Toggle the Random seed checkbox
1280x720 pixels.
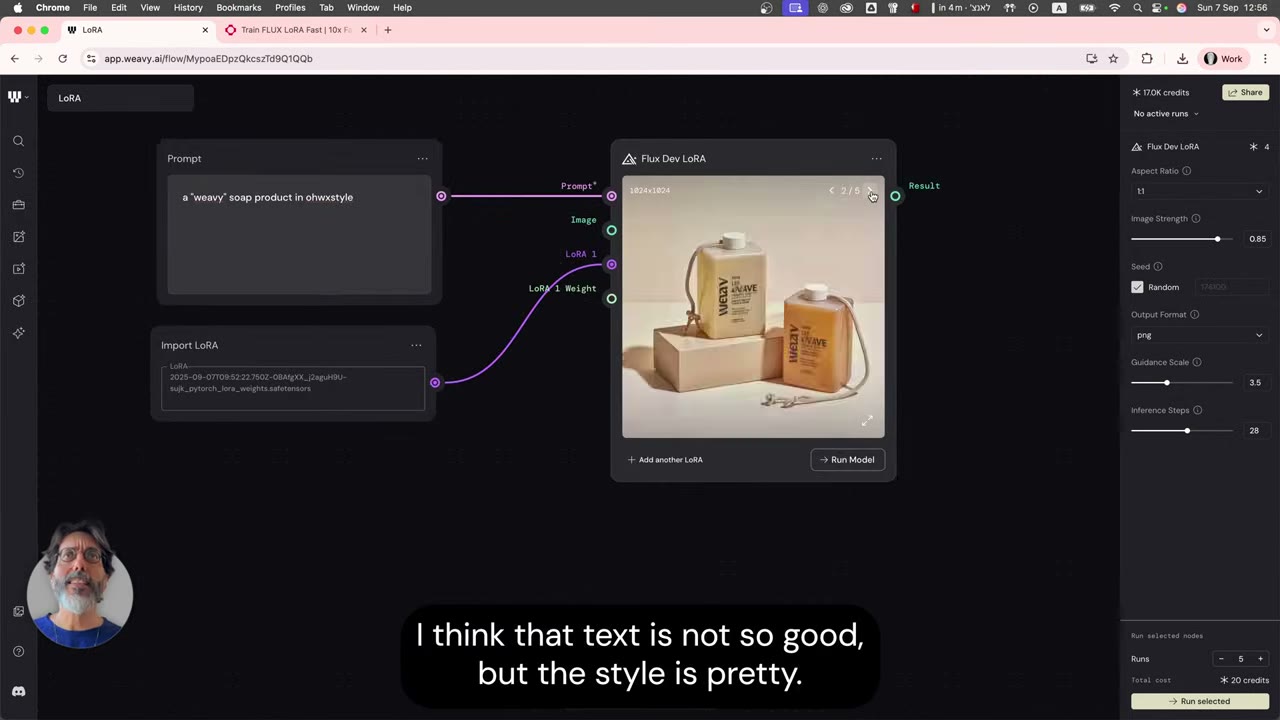(x=1137, y=287)
